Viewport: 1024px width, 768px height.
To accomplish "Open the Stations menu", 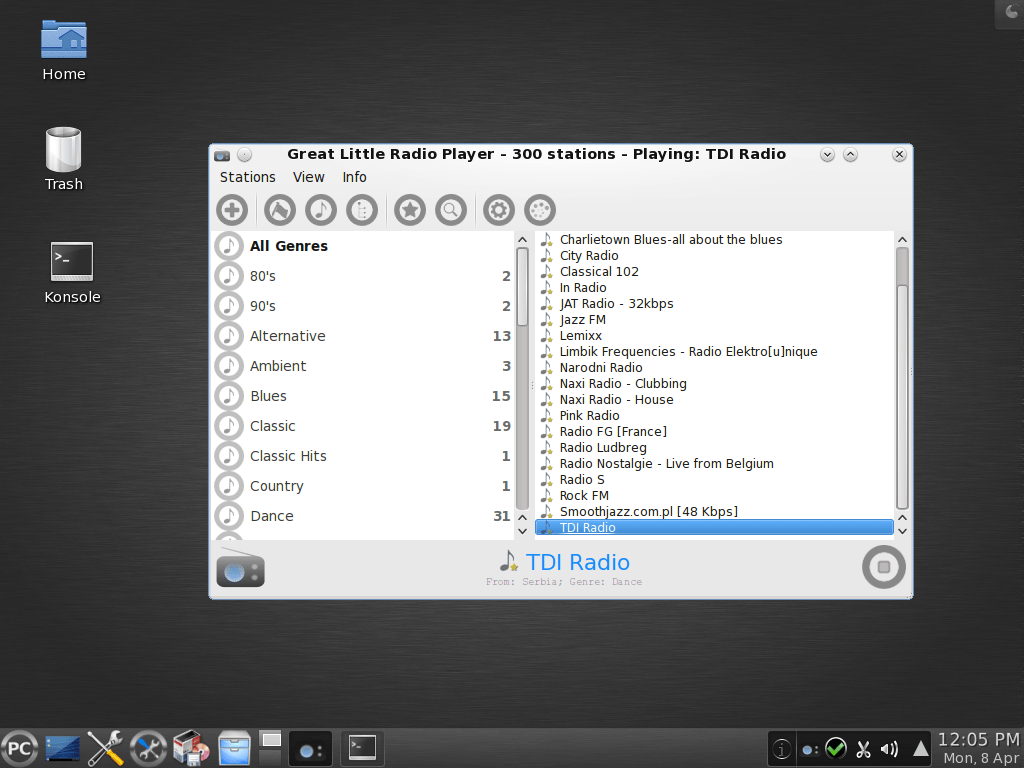I will click(x=247, y=177).
